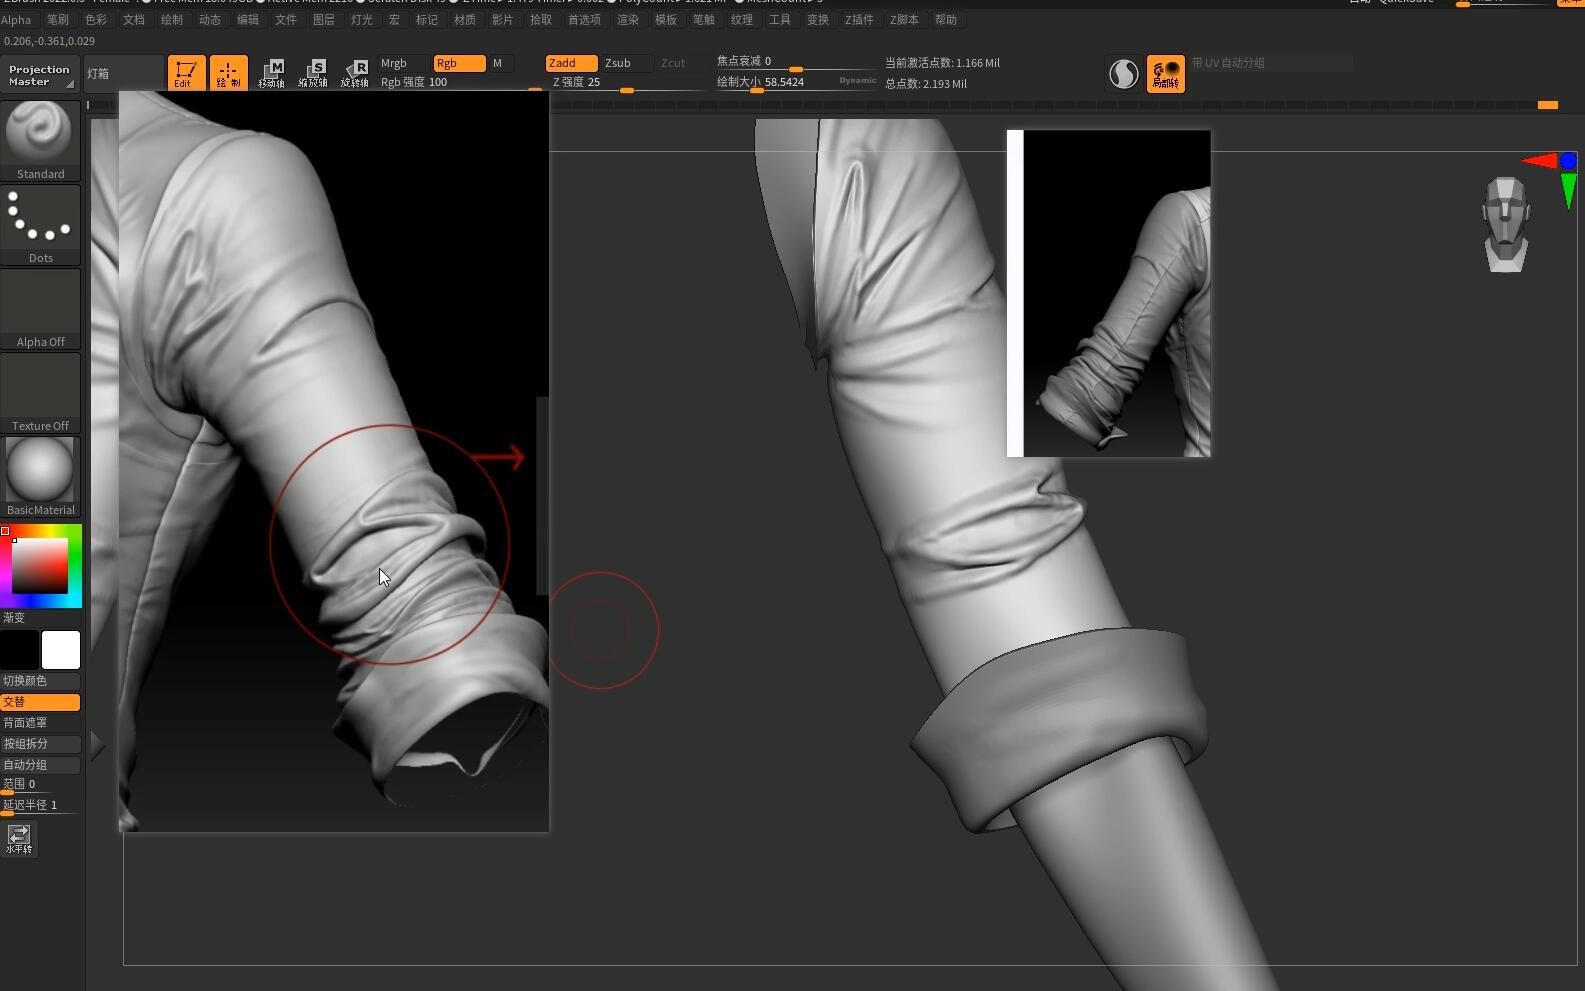The height and width of the screenshot is (991, 1585).
Task: Click the large sleeve reference image
Action: 334,461
